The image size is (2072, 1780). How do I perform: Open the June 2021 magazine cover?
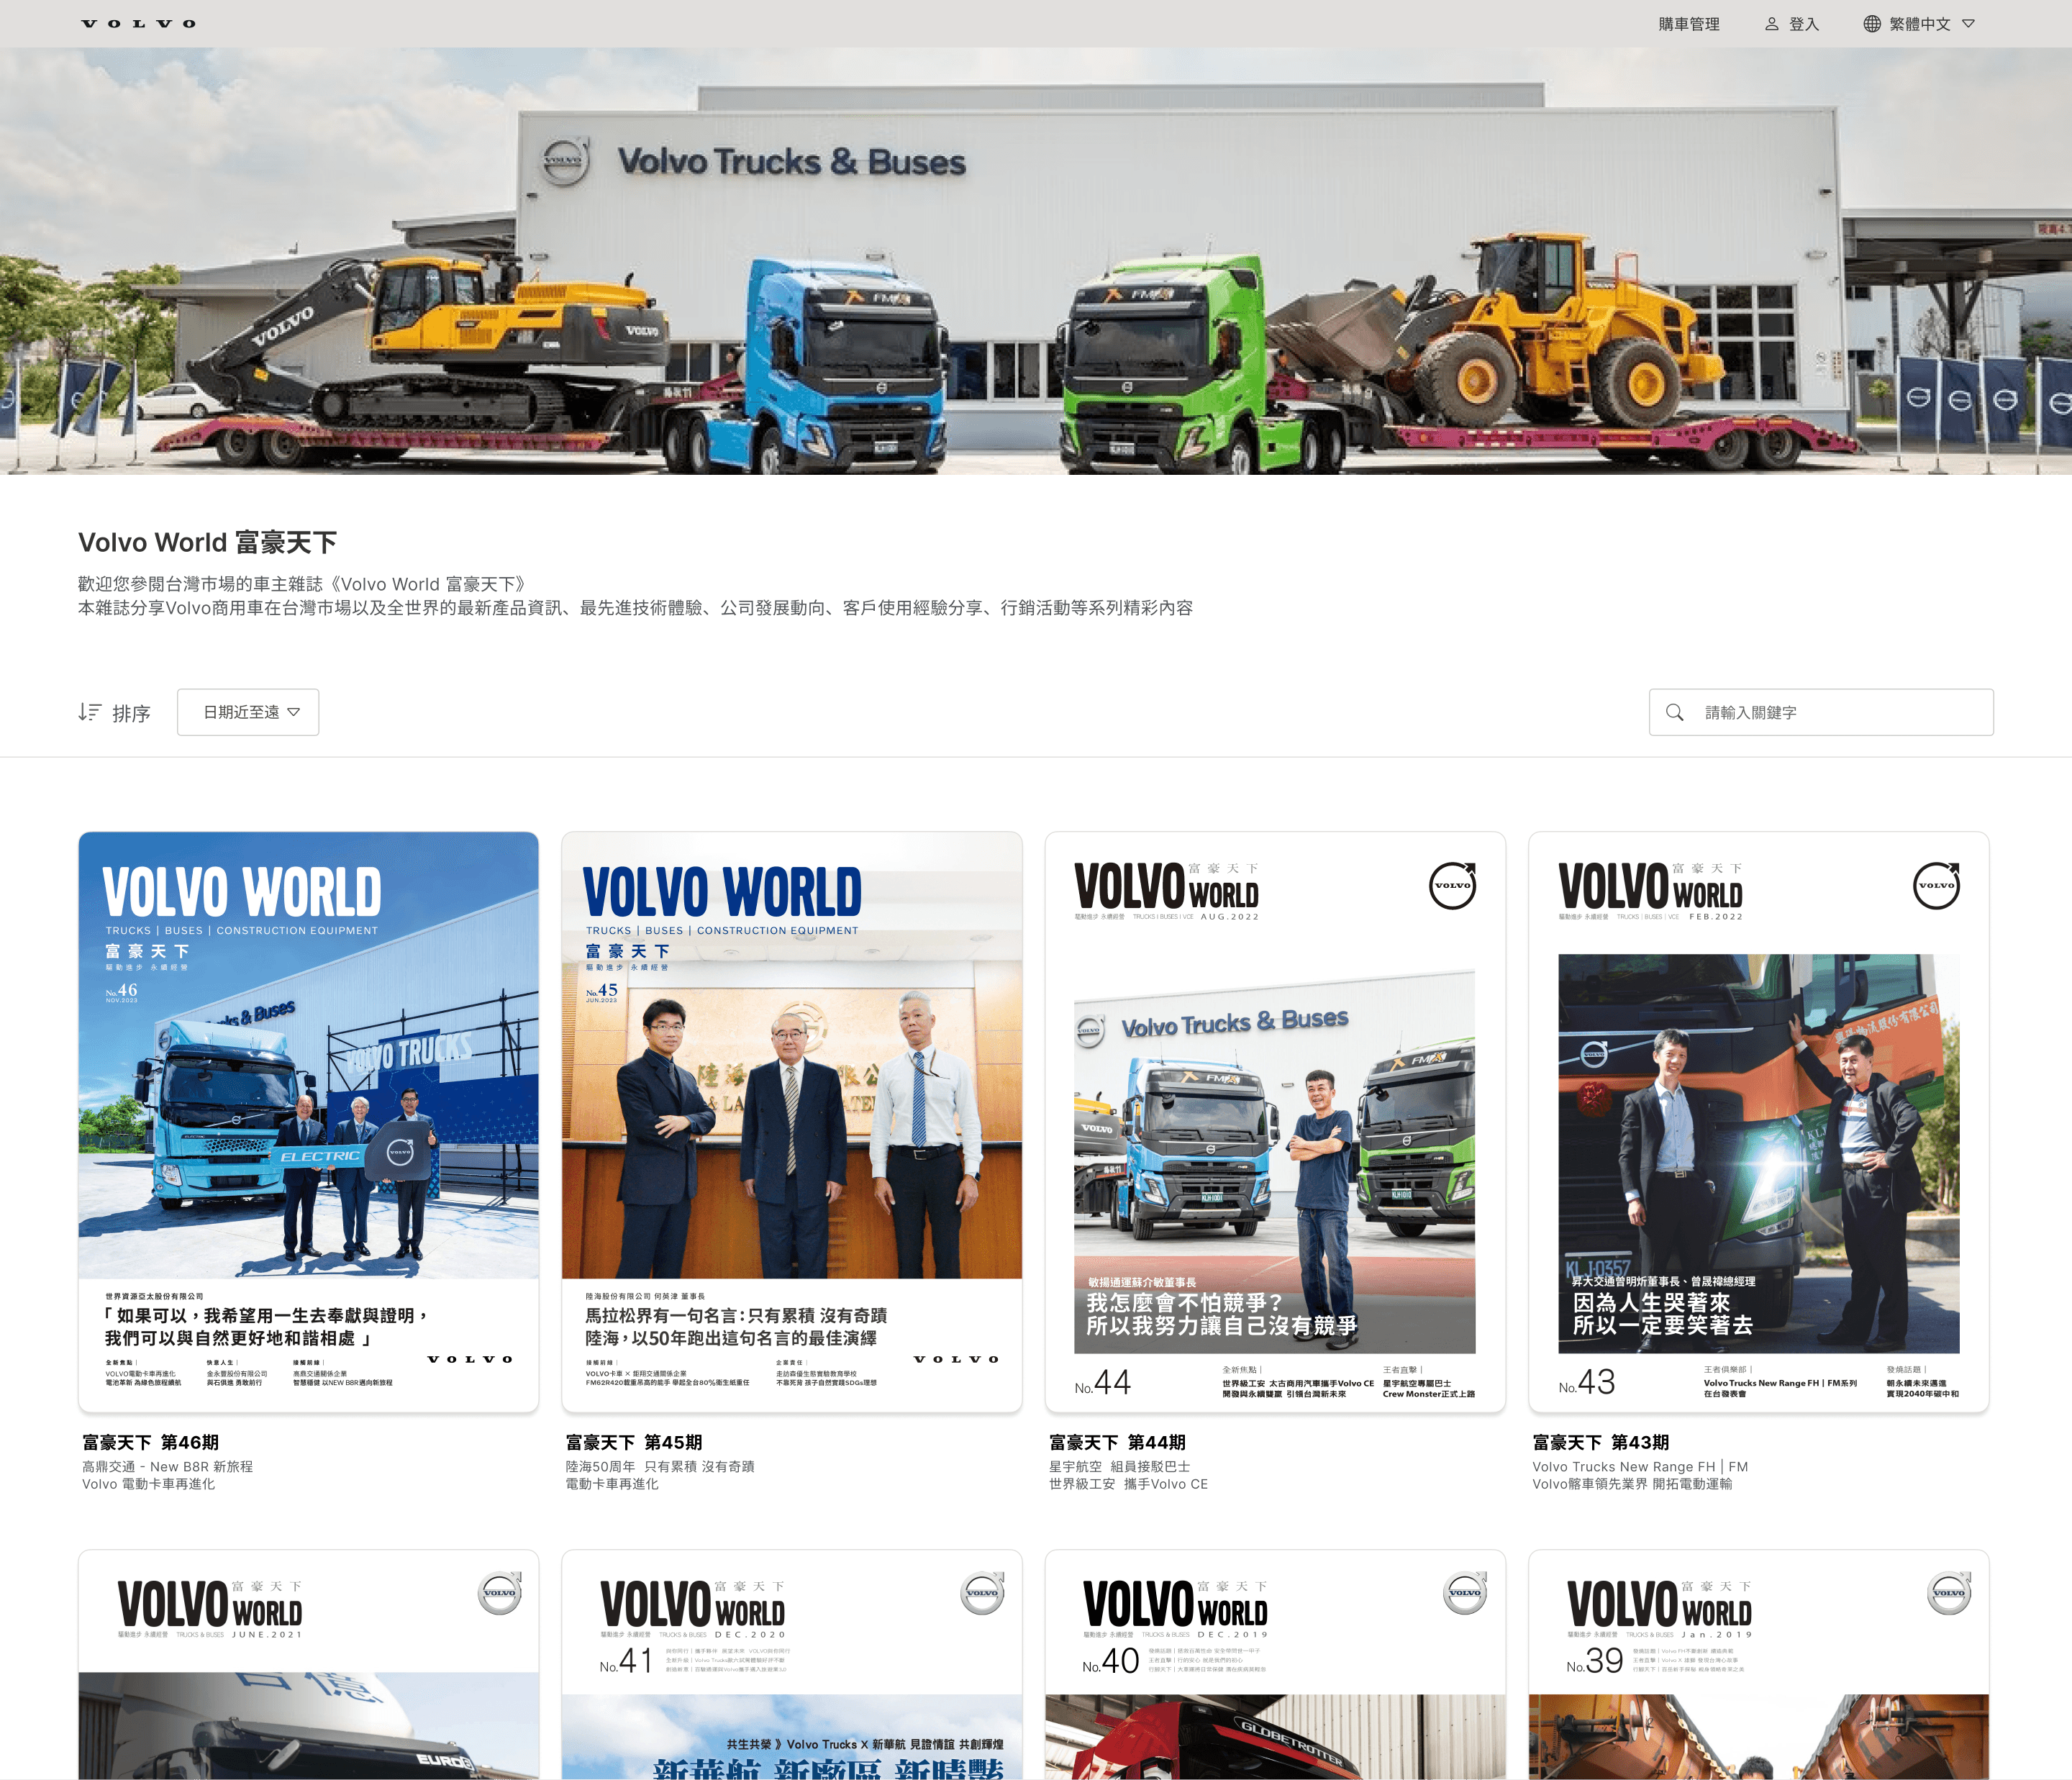pyautogui.click(x=308, y=1665)
